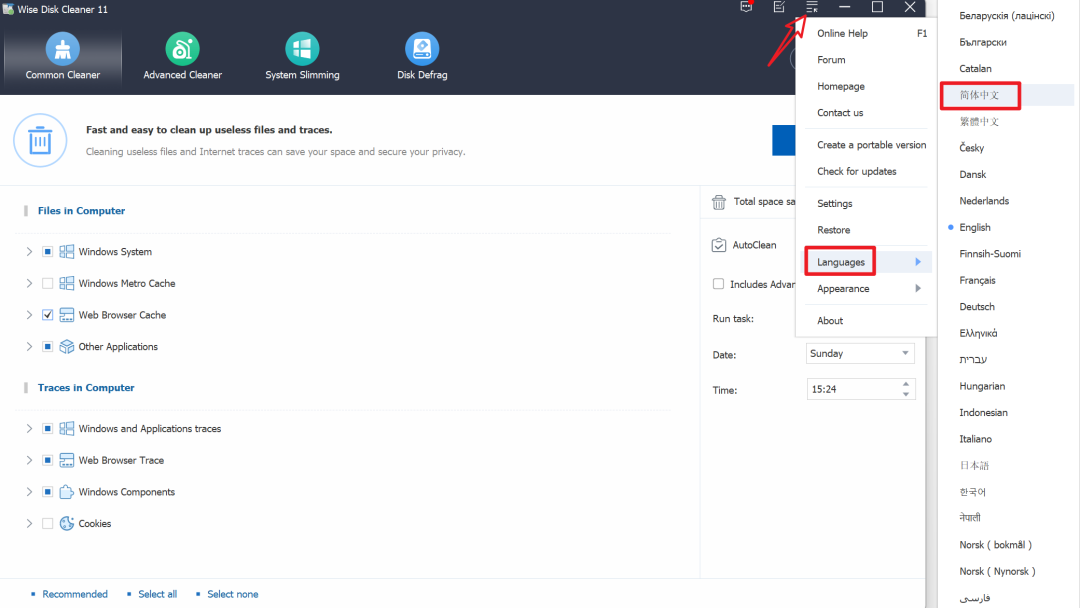
Task: Increase the Time value with up arrow
Action: point(906,384)
